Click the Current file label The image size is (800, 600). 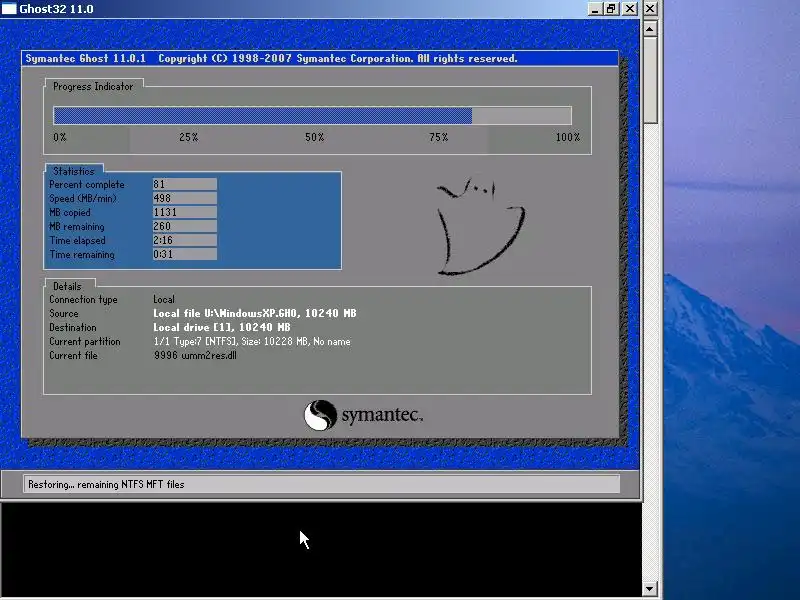point(73,355)
